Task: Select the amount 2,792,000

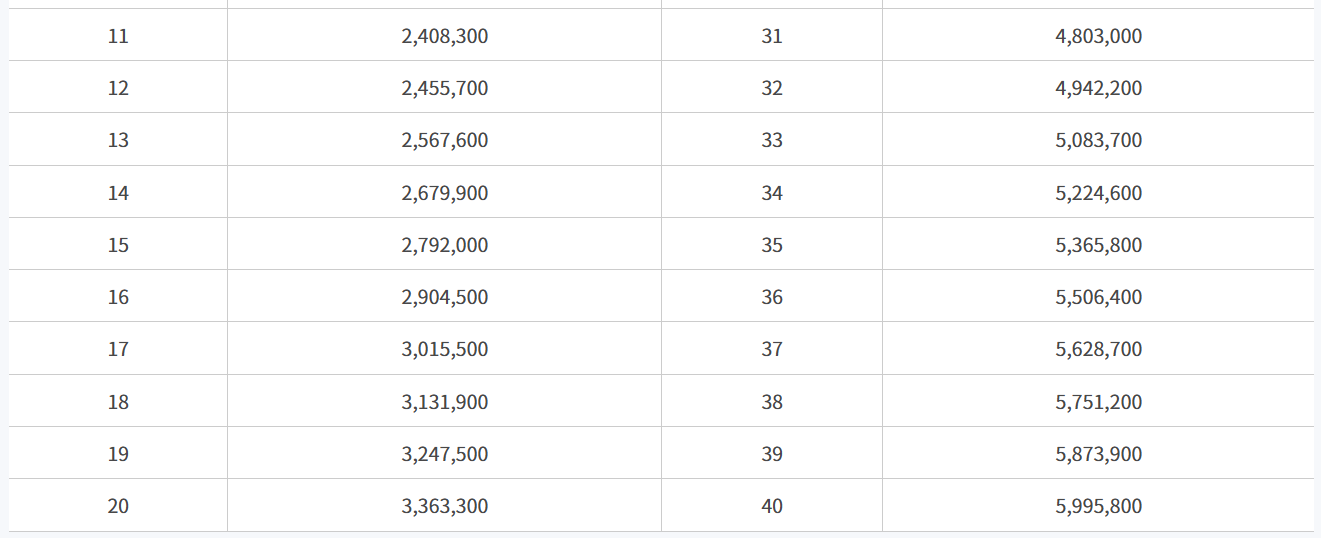Action: 445,245
